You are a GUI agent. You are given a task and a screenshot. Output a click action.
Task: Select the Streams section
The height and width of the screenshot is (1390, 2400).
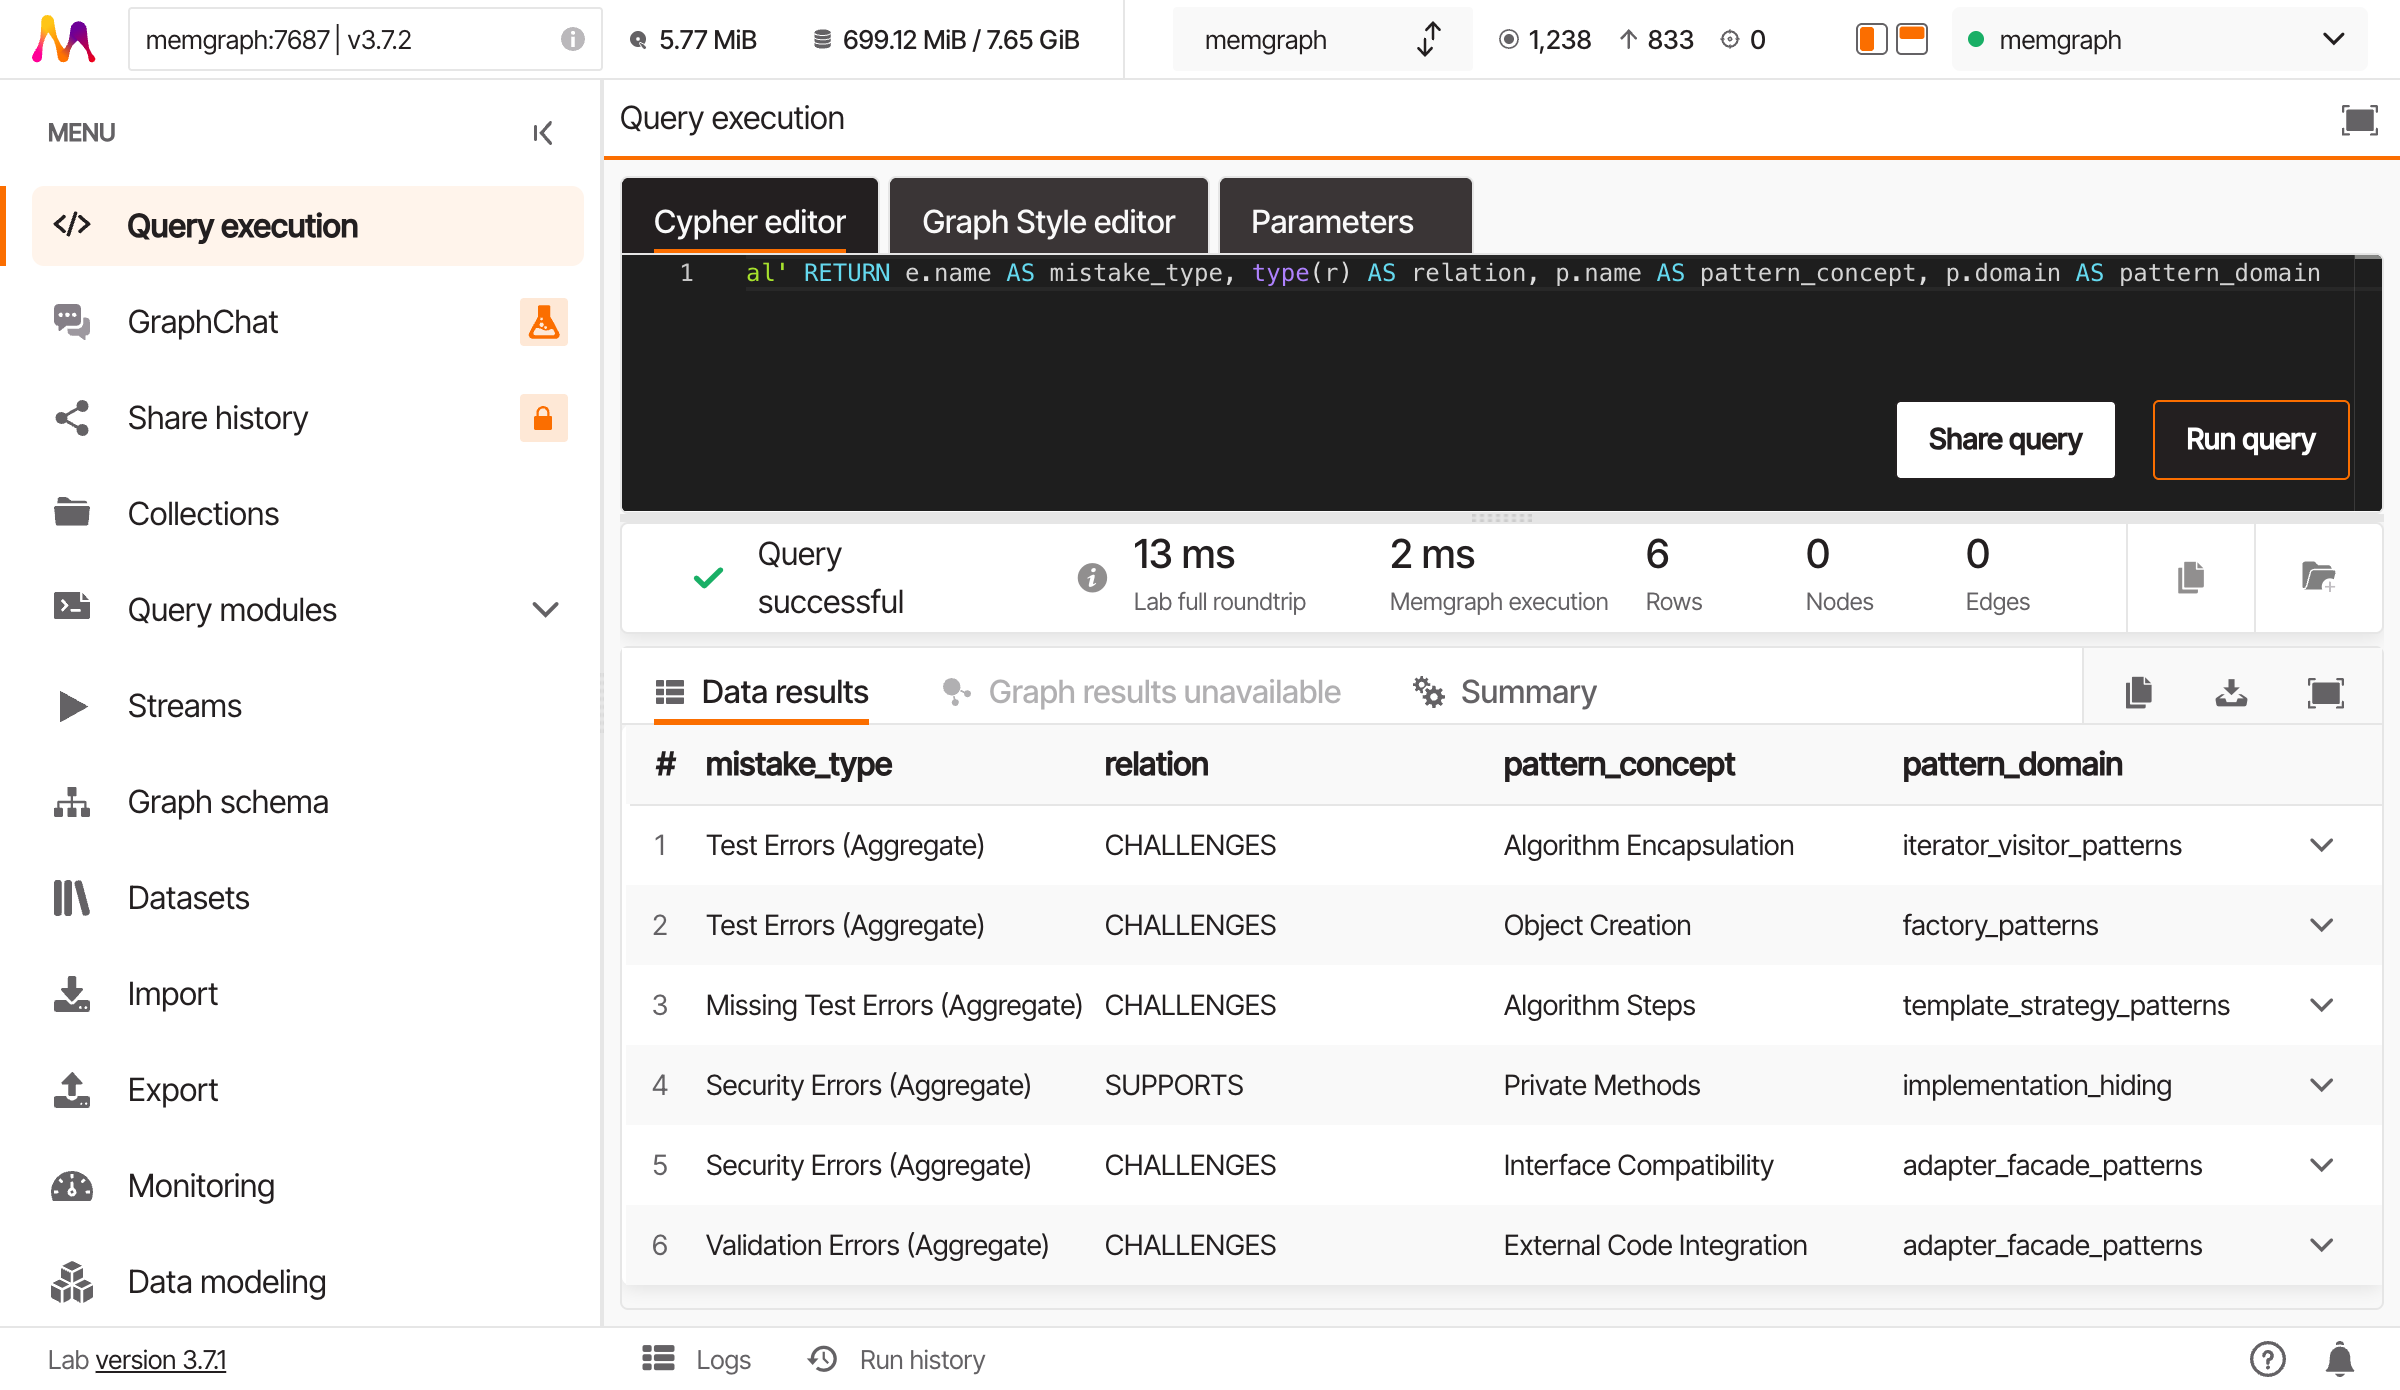(184, 705)
